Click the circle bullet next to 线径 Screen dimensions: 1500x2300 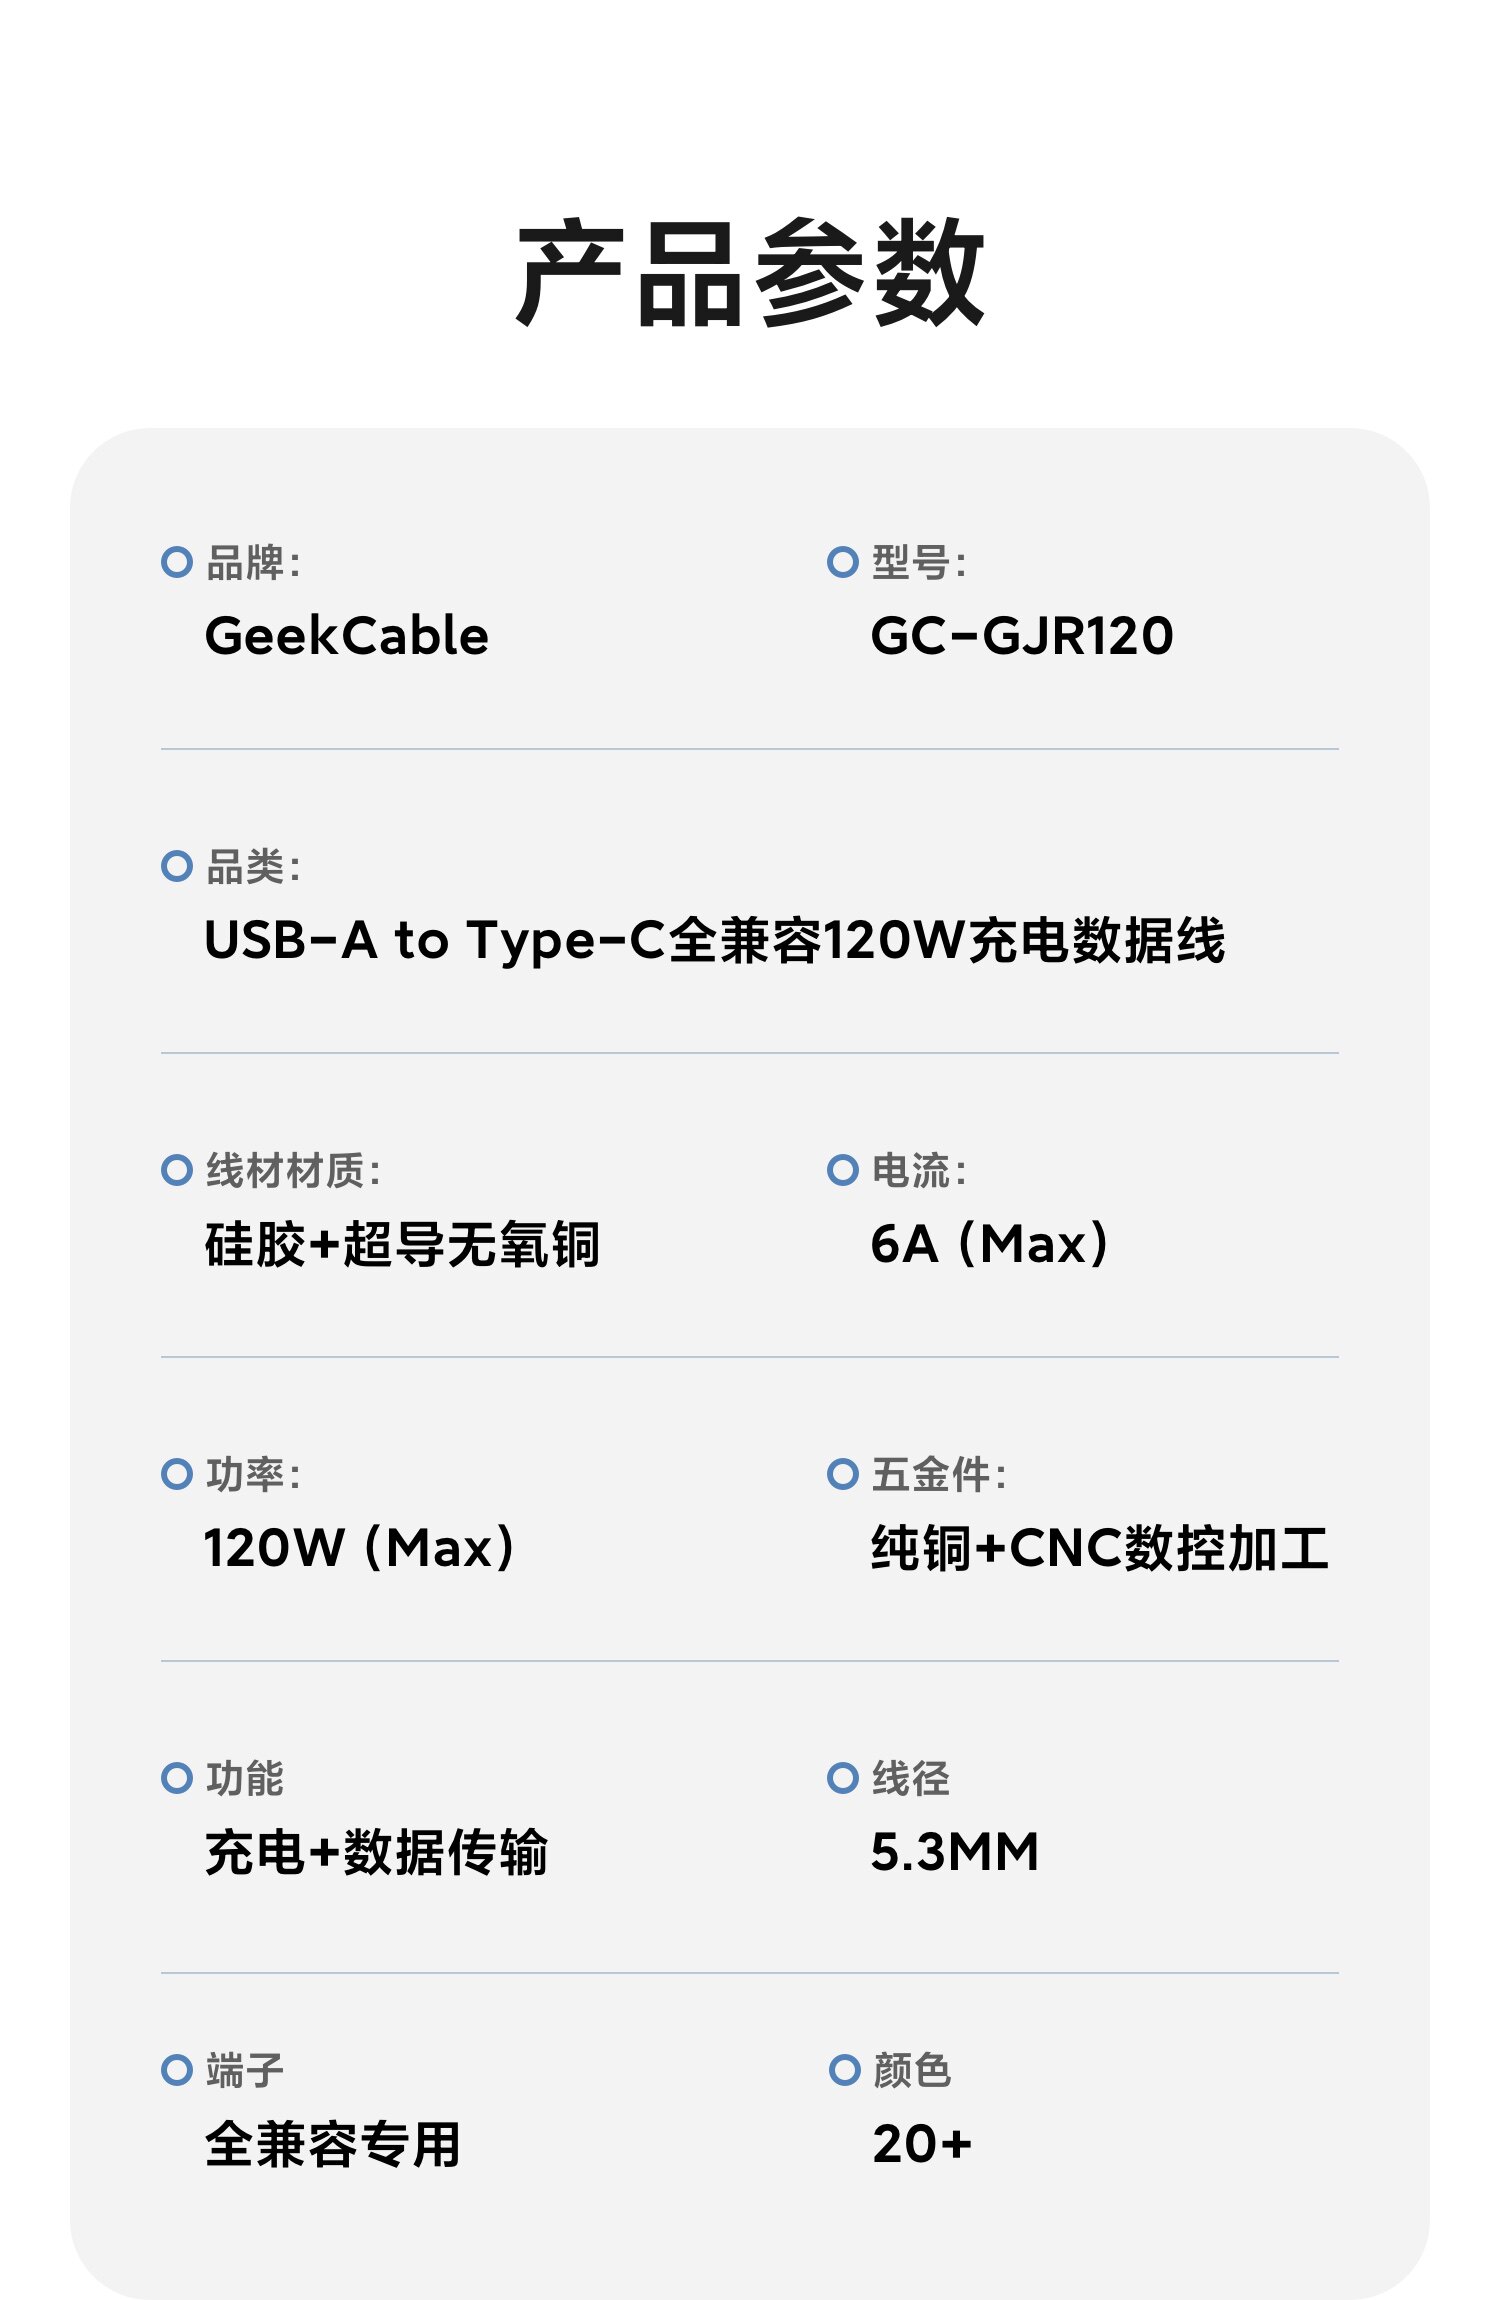click(843, 1778)
